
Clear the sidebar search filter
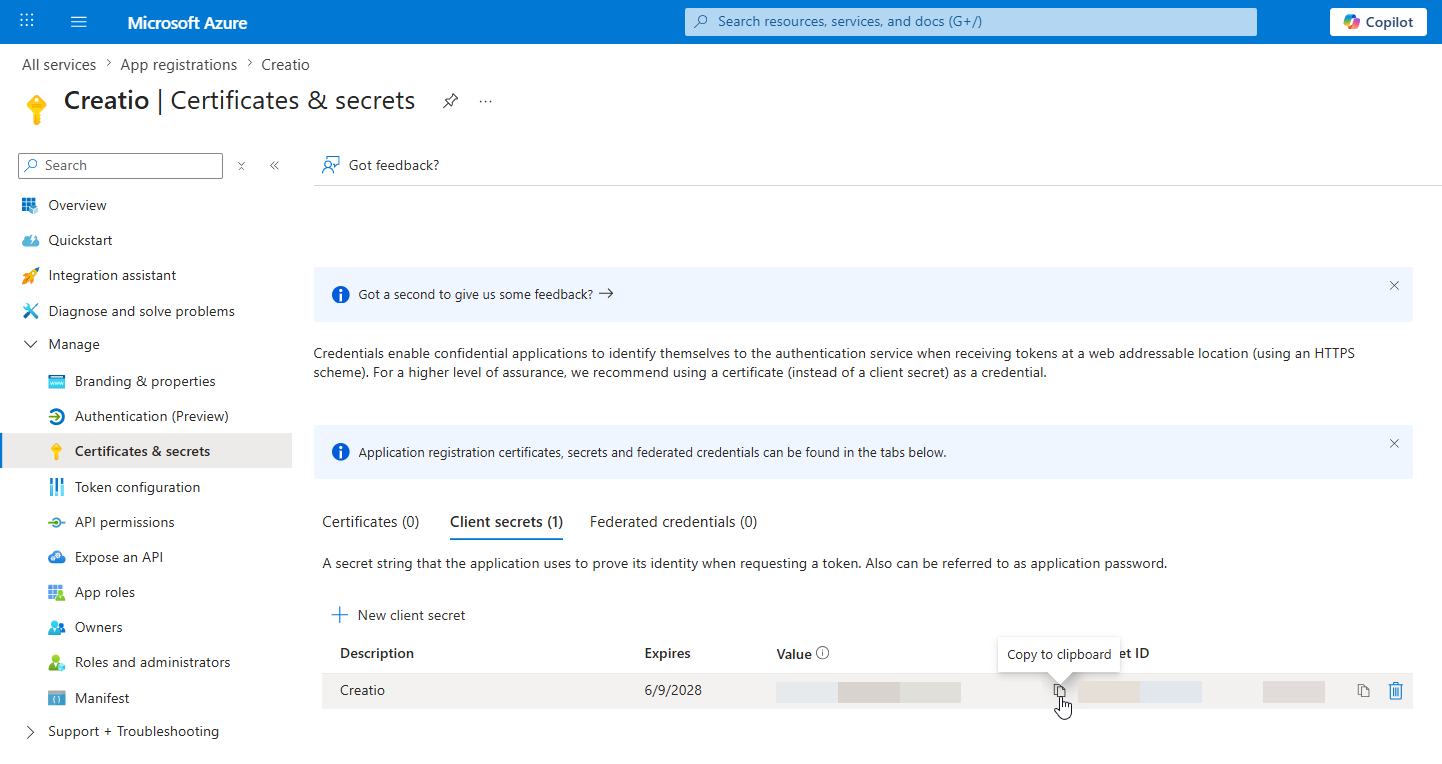pos(241,166)
